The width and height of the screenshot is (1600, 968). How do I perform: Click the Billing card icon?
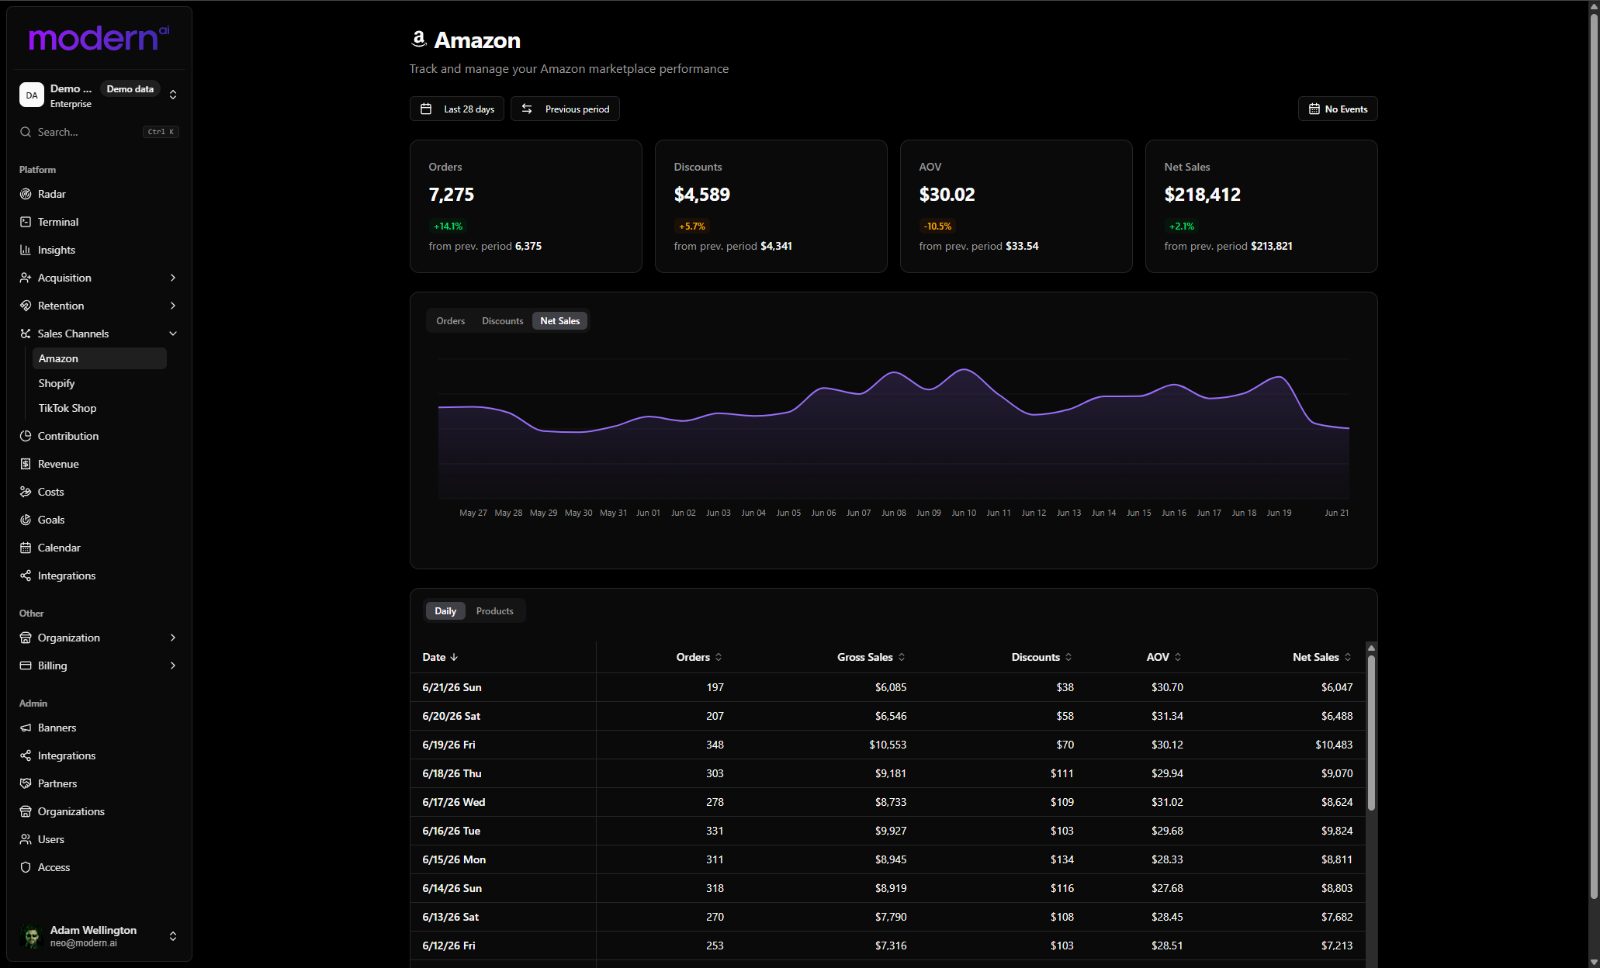click(26, 666)
